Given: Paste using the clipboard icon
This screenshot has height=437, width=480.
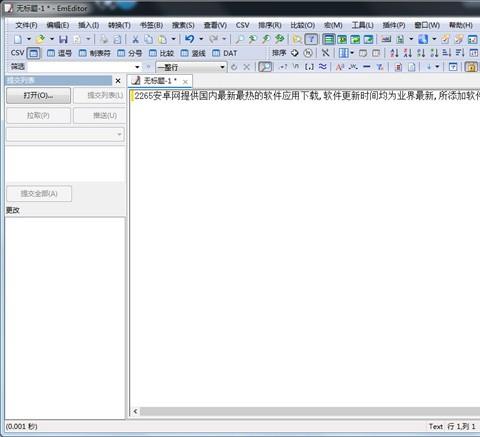Looking at the screenshot, I should coord(162,40).
